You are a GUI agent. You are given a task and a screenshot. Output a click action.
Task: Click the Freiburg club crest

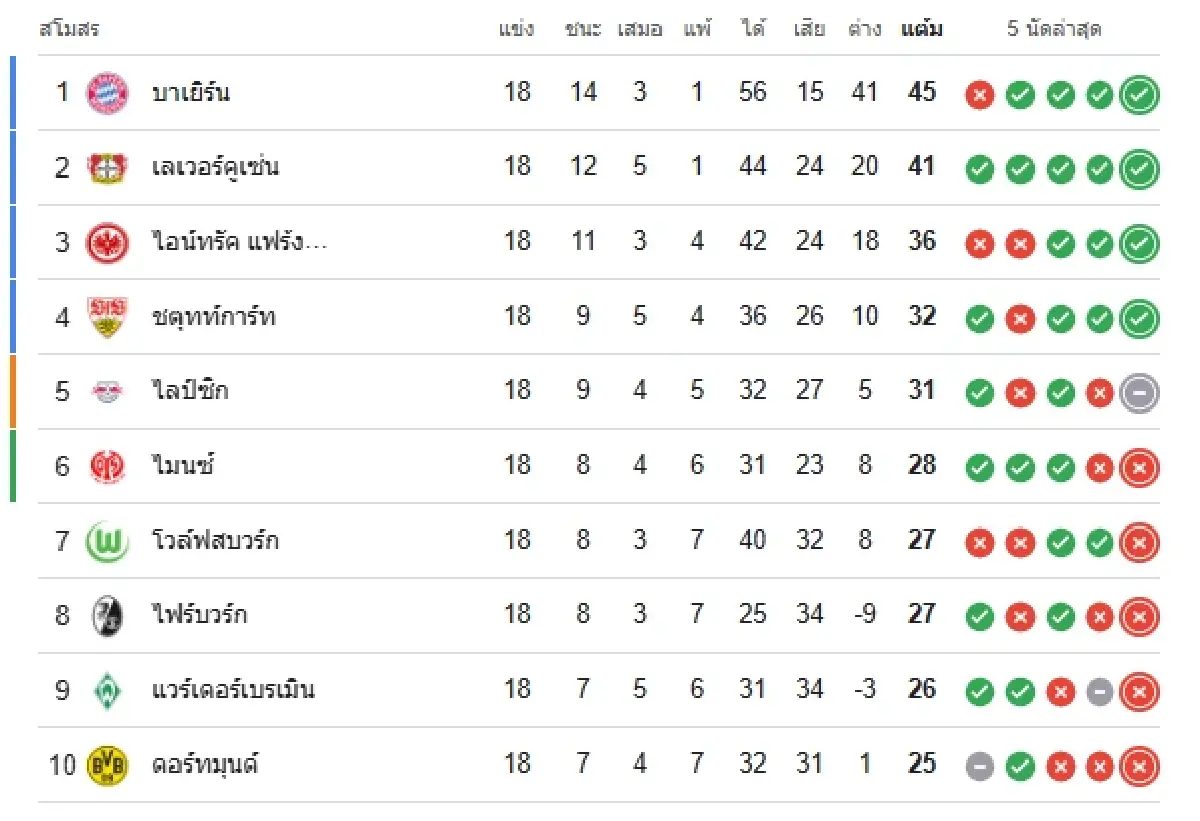107,615
